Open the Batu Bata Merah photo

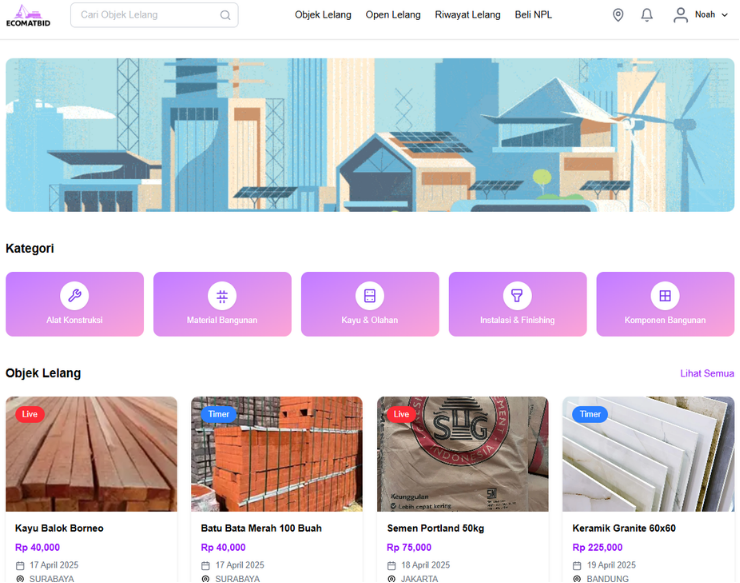pyautogui.click(x=277, y=454)
